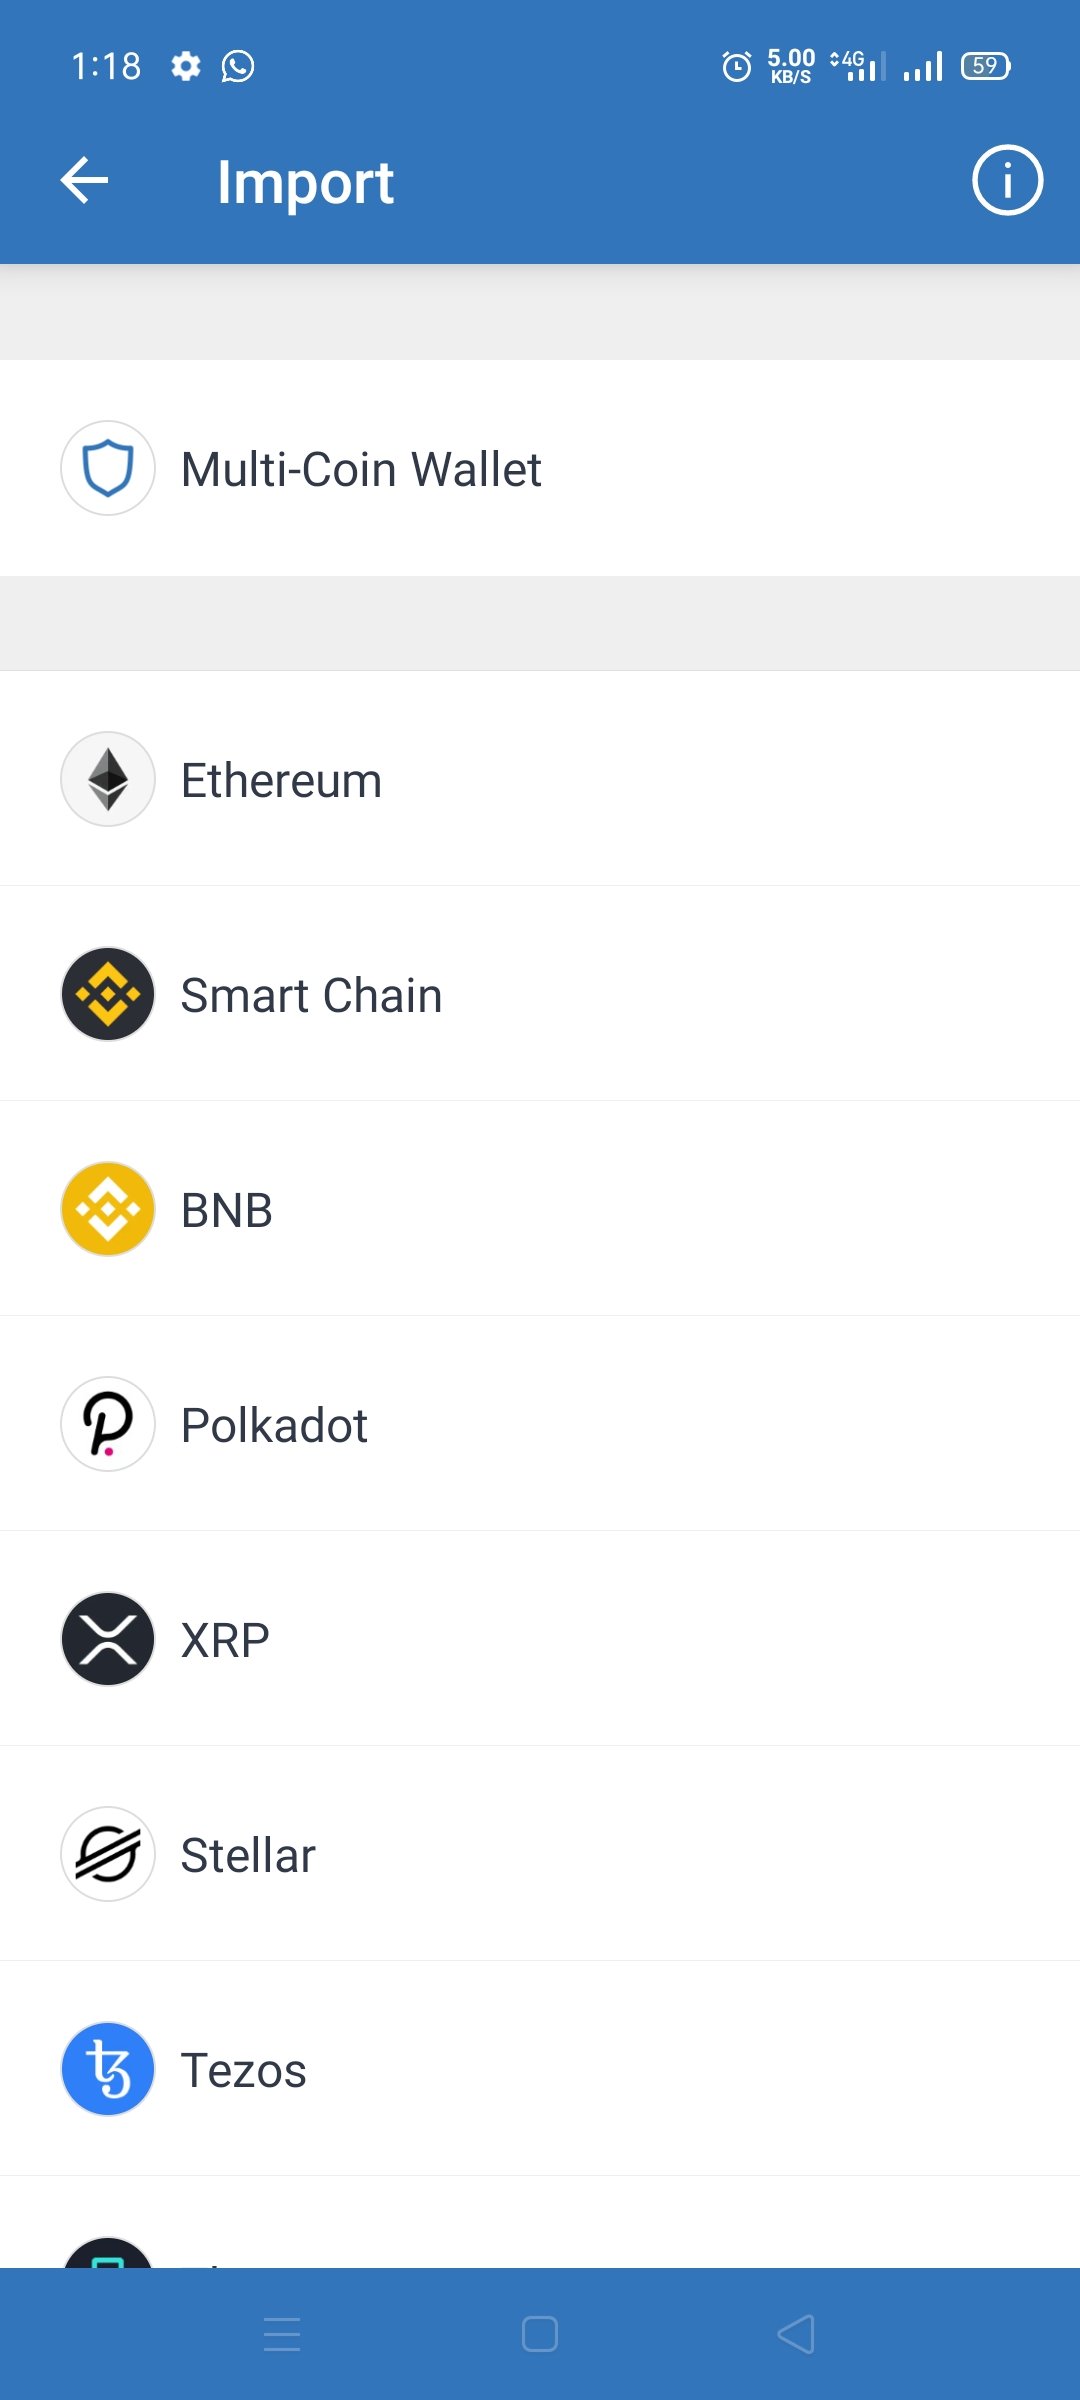Select Tezos text entry
The height and width of the screenshot is (2400, 1080).
[243, 2071]
